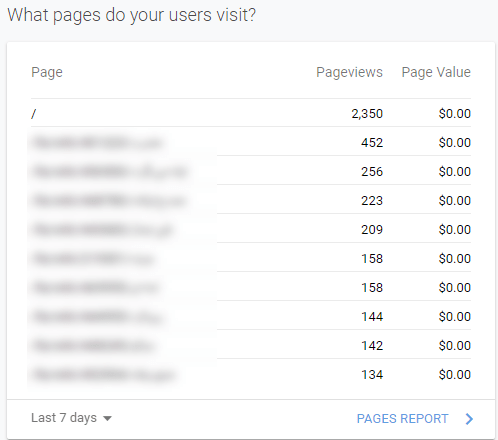Click the 'What pages do your users visit?' heading
The width and height of the screenshot is (498, 440).
(x=132, y=15)
